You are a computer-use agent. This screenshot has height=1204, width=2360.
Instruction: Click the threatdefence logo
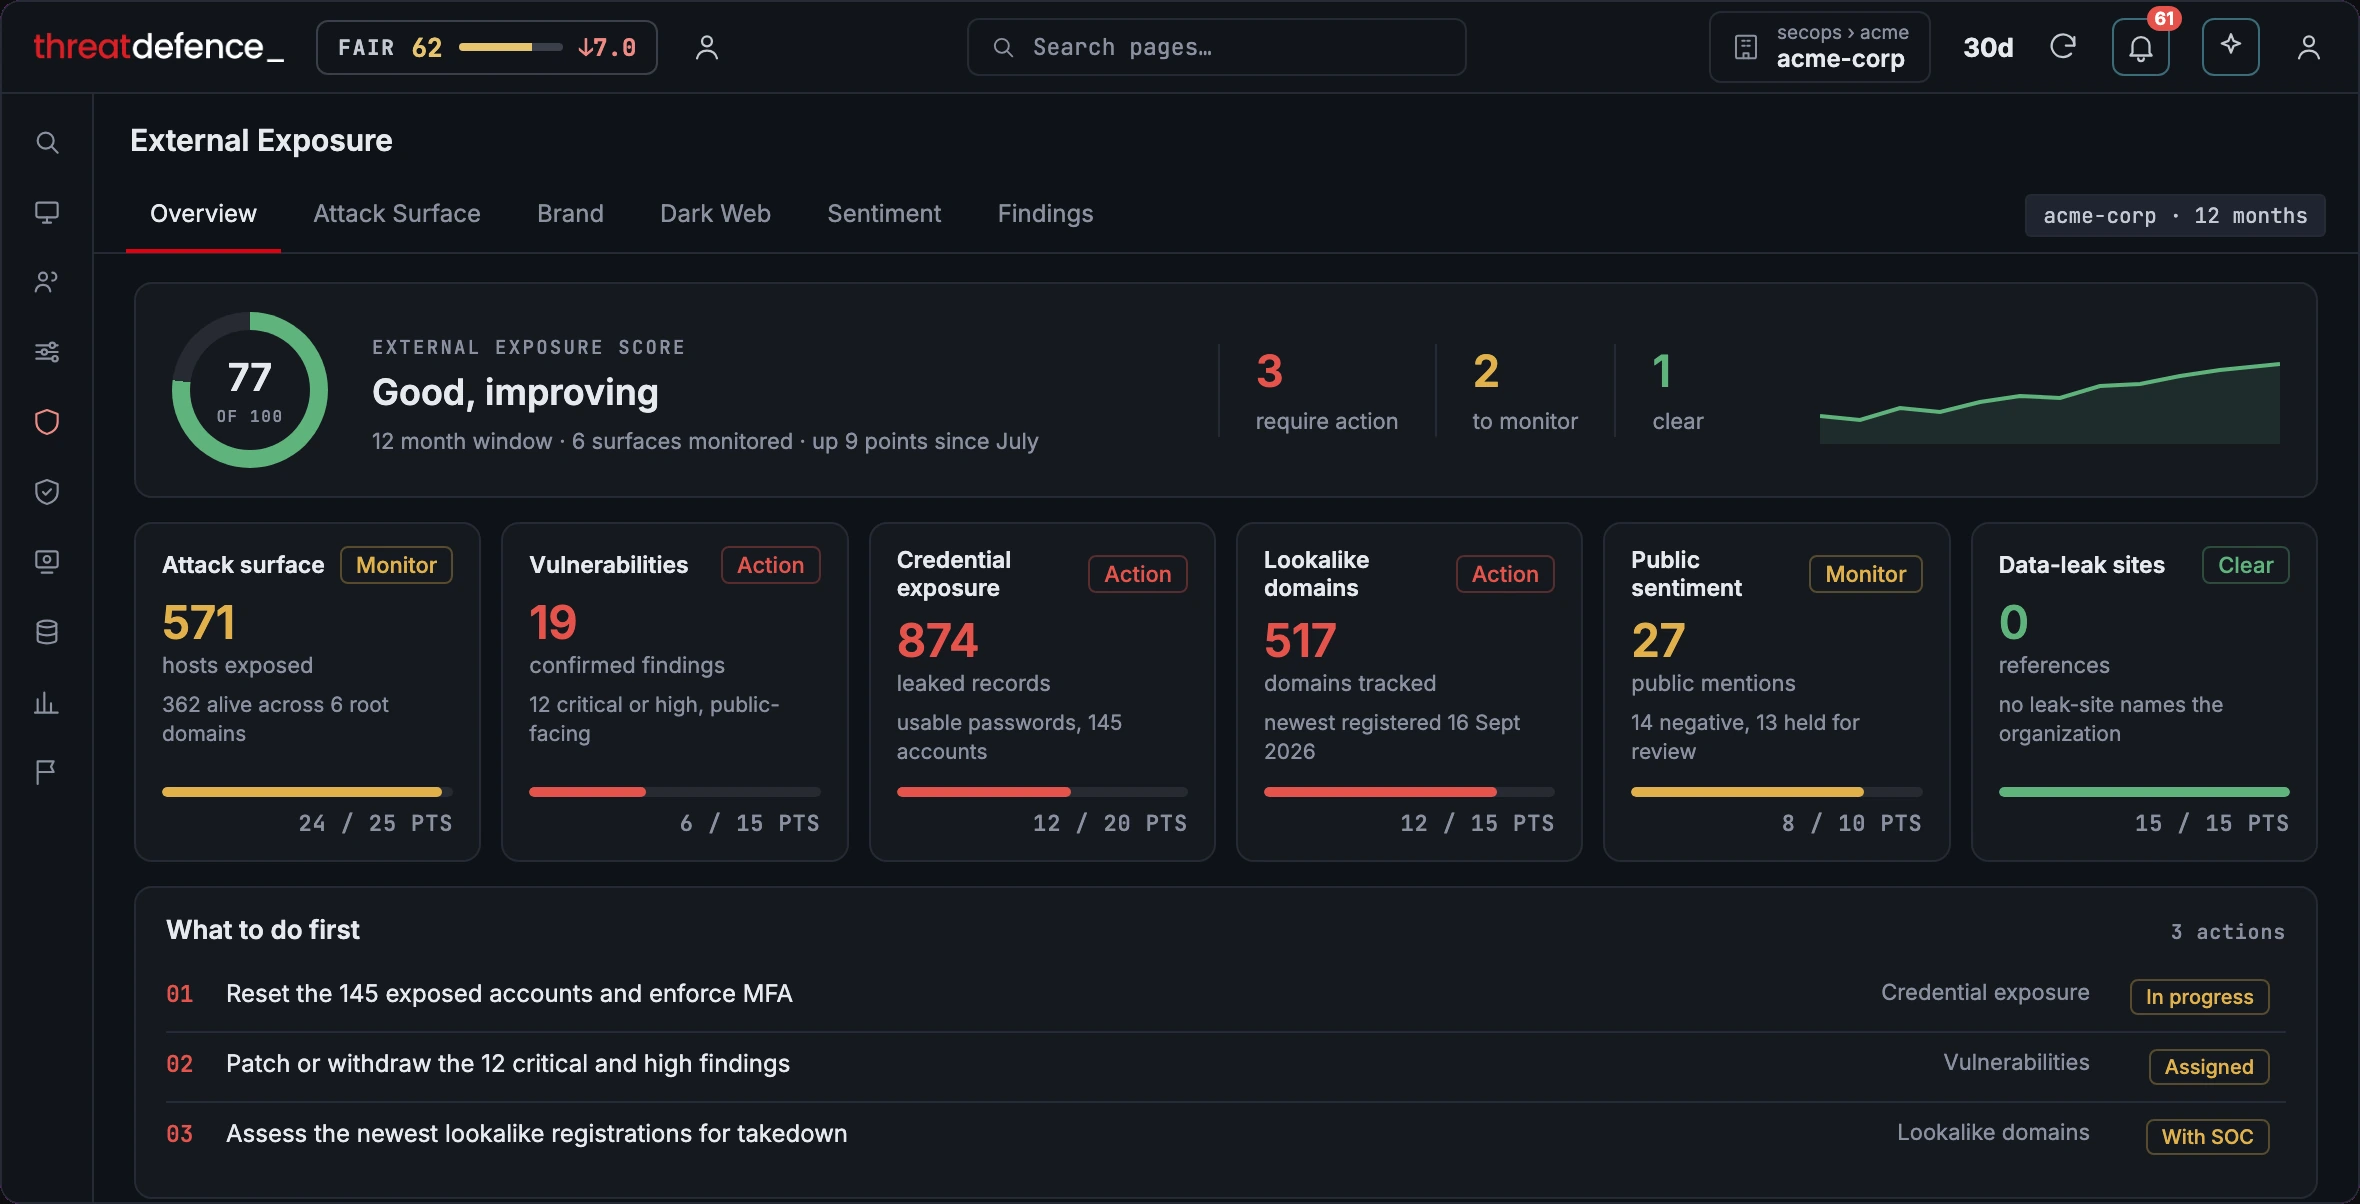point(158,47)
